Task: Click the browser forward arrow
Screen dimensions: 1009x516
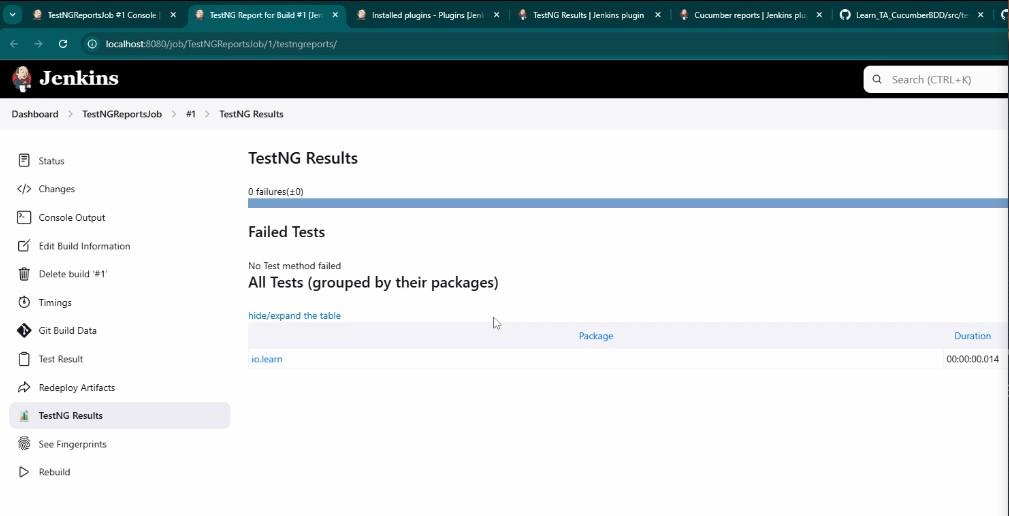Action: [x=38, y=44]
